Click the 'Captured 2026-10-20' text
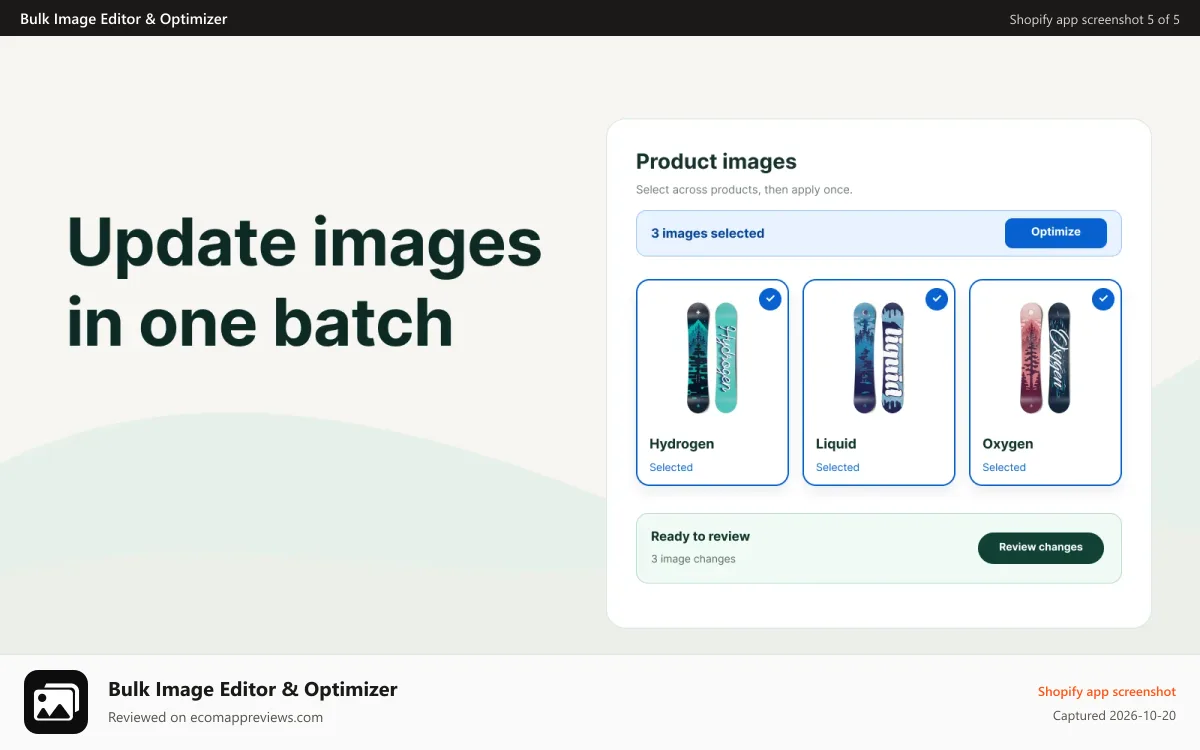The height and width of the screenshot is (750, 1200). coord(1114,716)
